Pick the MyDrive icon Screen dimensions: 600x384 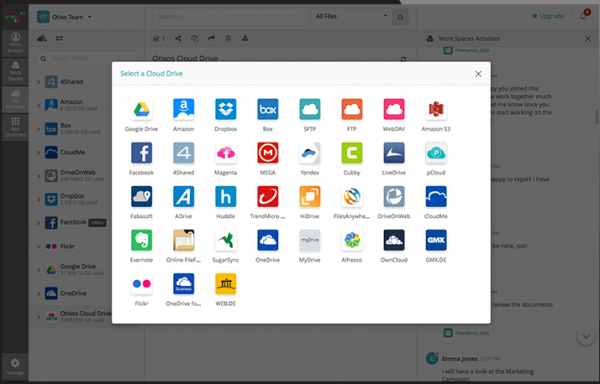tap(310, 240)
